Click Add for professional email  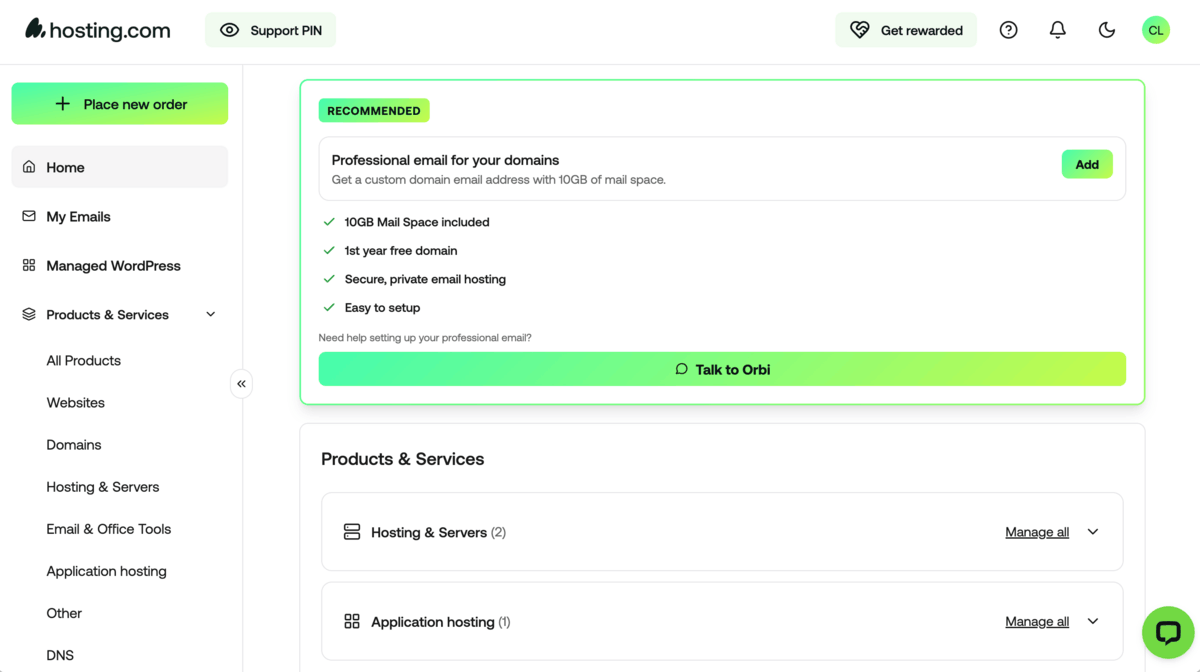[1087, 164]
